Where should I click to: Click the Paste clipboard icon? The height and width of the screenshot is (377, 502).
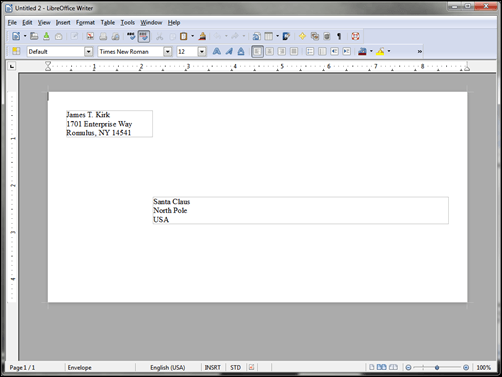[184, 36]
